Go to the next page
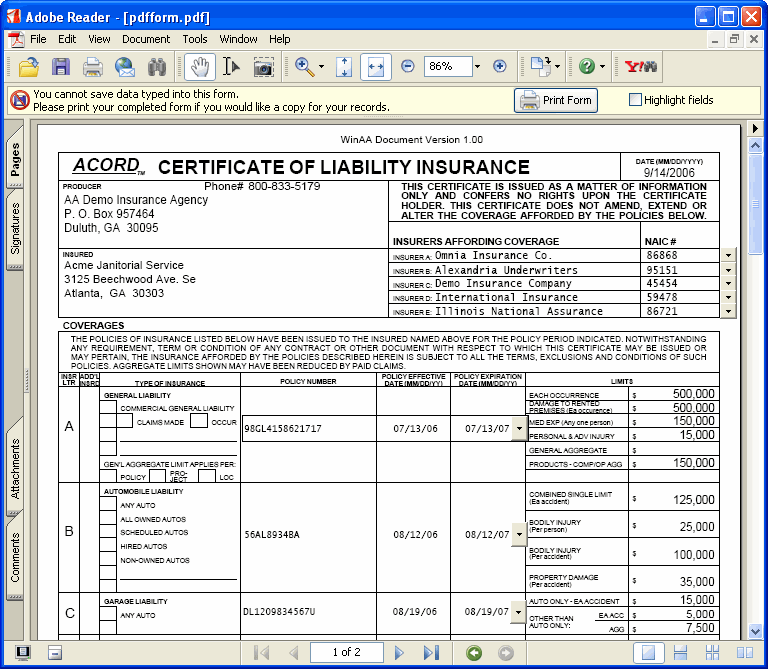Viewport: 768px width, 669px height. (x=399, y=652)
